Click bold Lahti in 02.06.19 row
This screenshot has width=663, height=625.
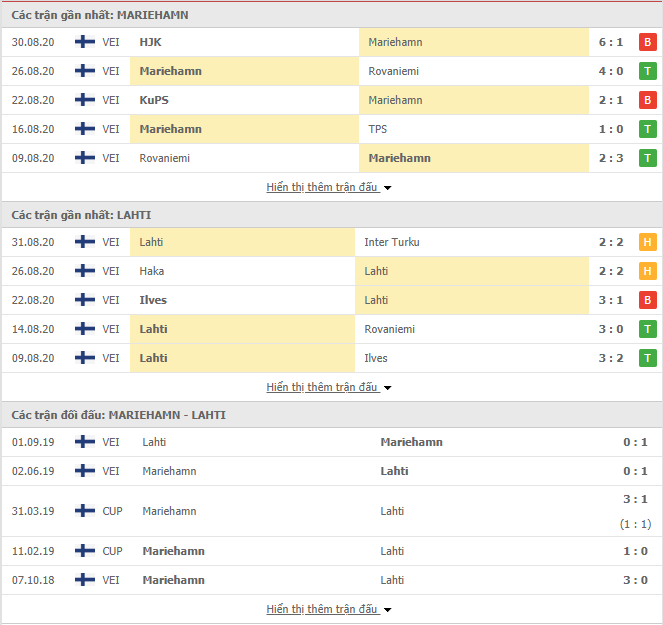(x=394, y=471)
